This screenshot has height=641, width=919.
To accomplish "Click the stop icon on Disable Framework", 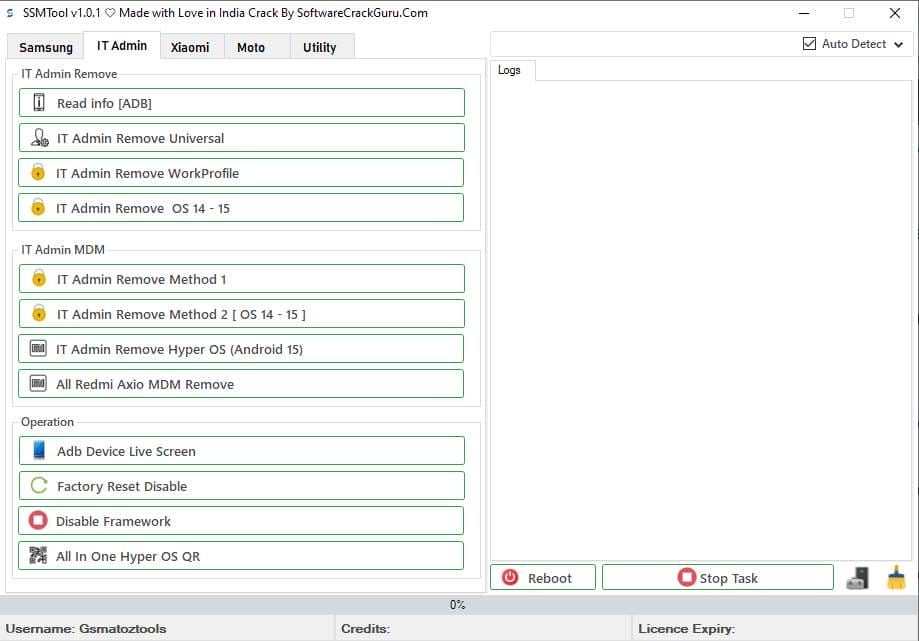I will [x=38, y=520].
